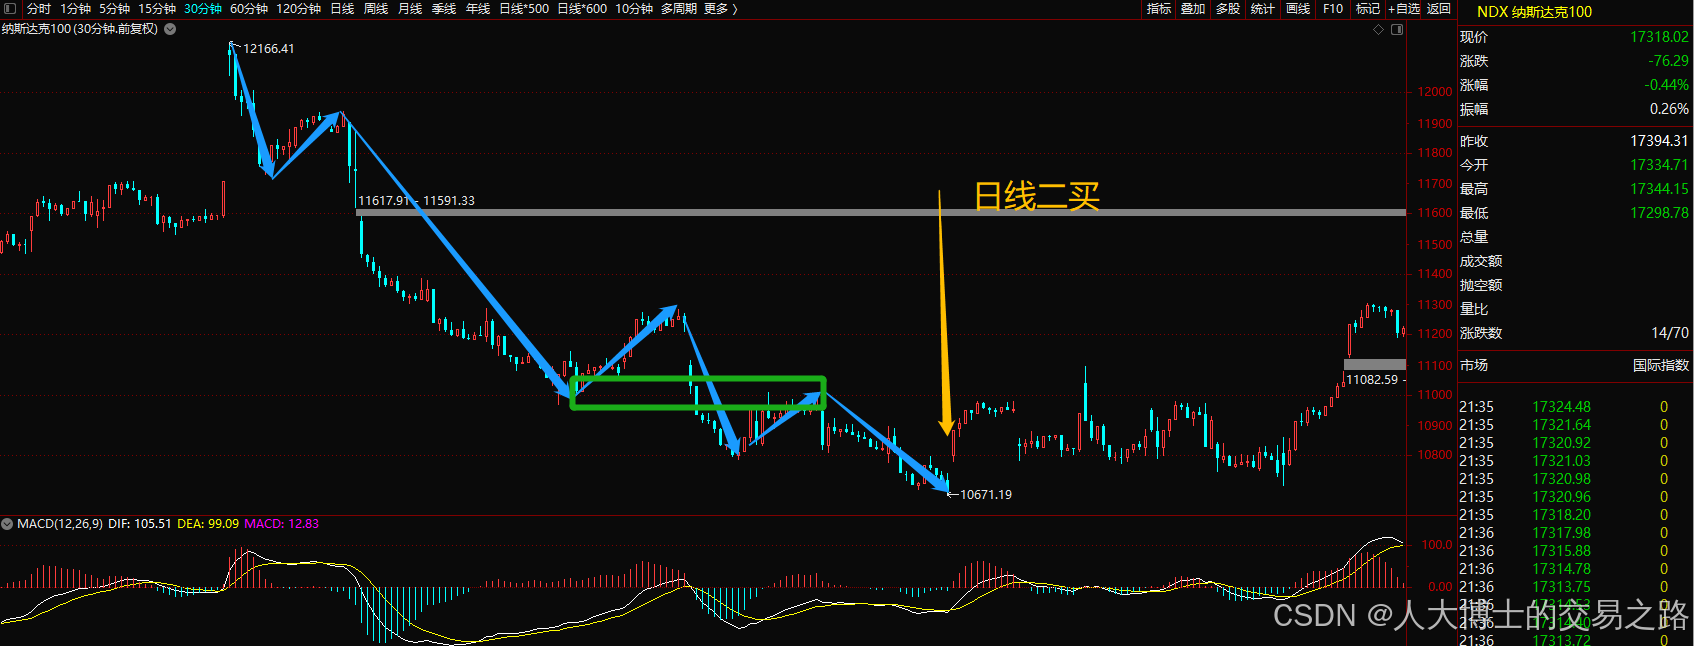Screen dimensions: 1694x646
Task: Click the 今开 value 17334.71
Action: 1659,165
